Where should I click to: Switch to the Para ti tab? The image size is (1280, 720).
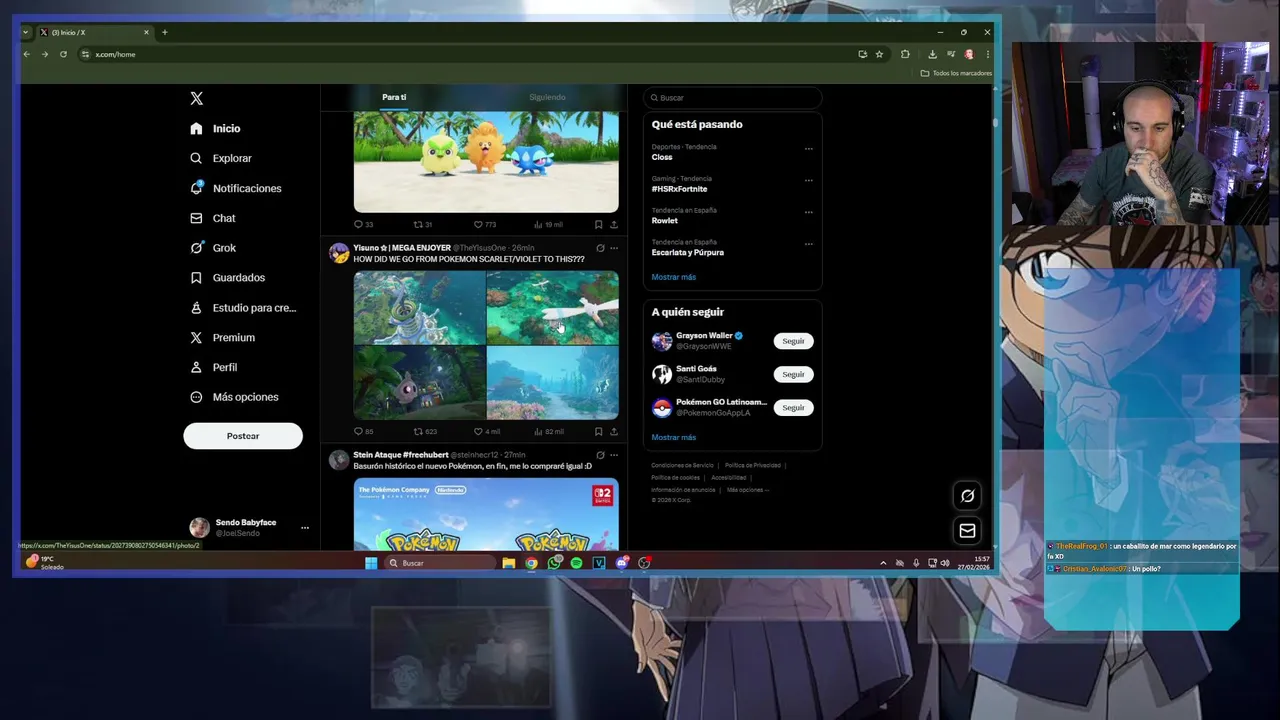(394, 97)
